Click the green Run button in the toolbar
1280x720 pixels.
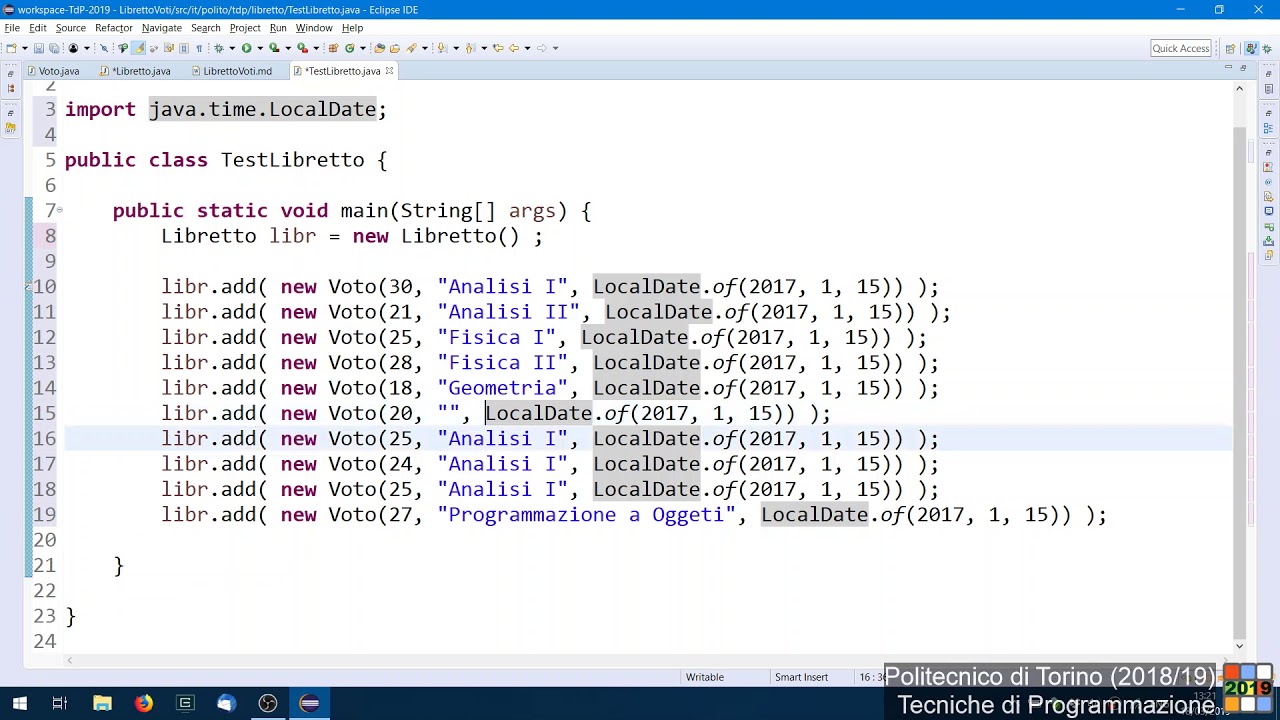coord(246,48)
